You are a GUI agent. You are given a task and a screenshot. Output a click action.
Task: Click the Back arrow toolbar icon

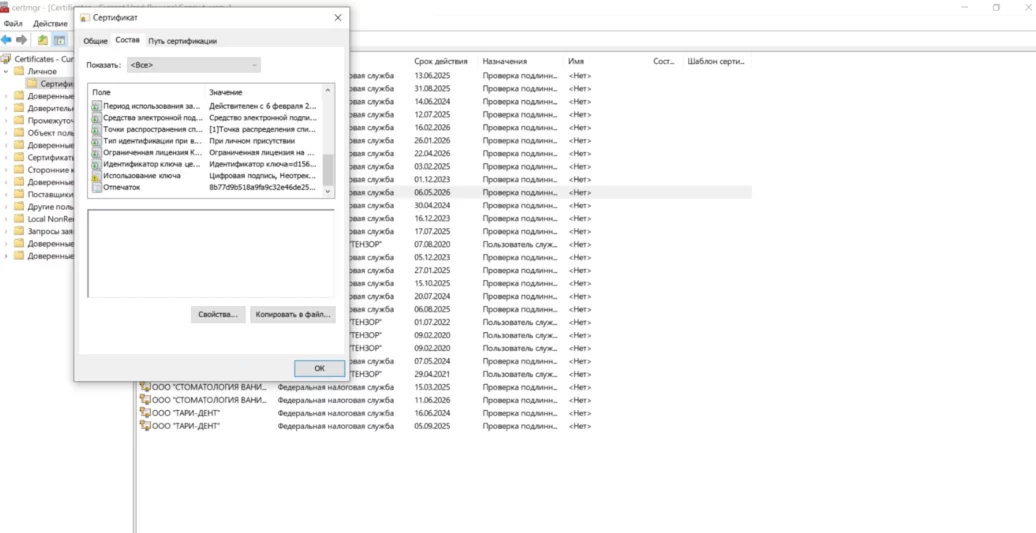pos(7,40)
